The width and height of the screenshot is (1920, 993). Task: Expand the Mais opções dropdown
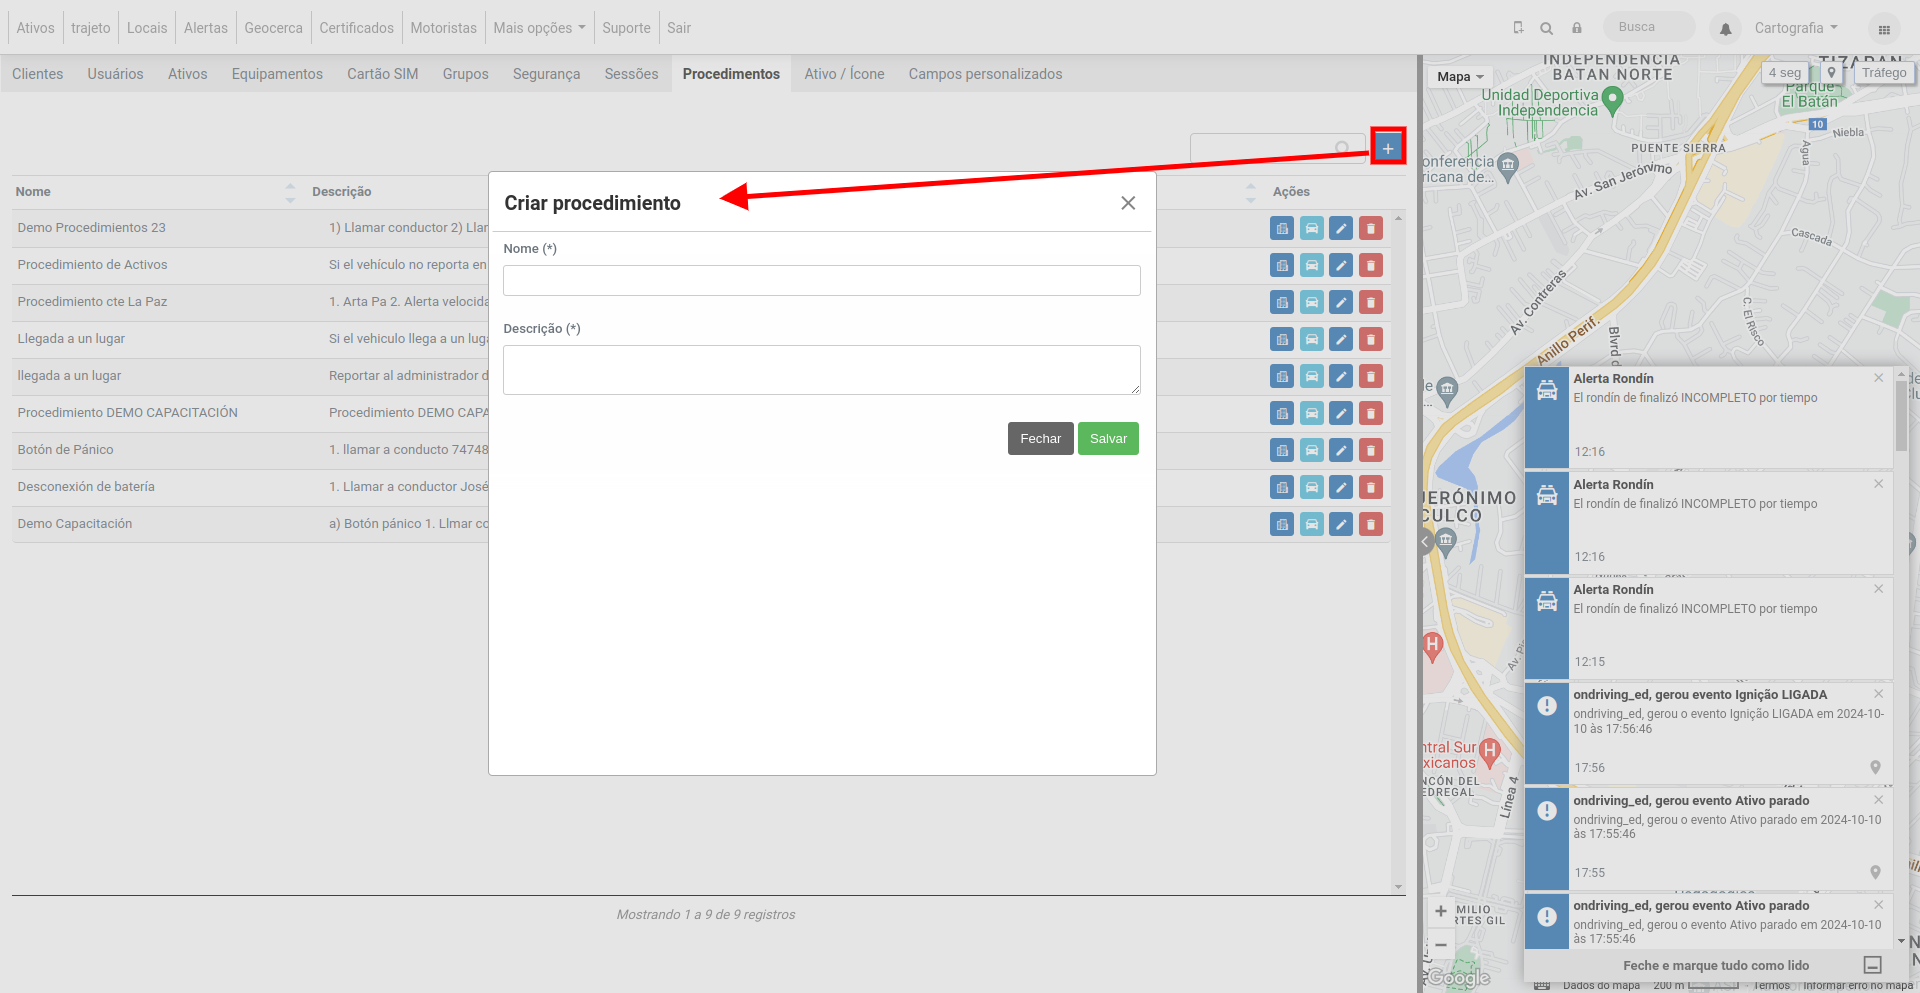pos(539,28)
